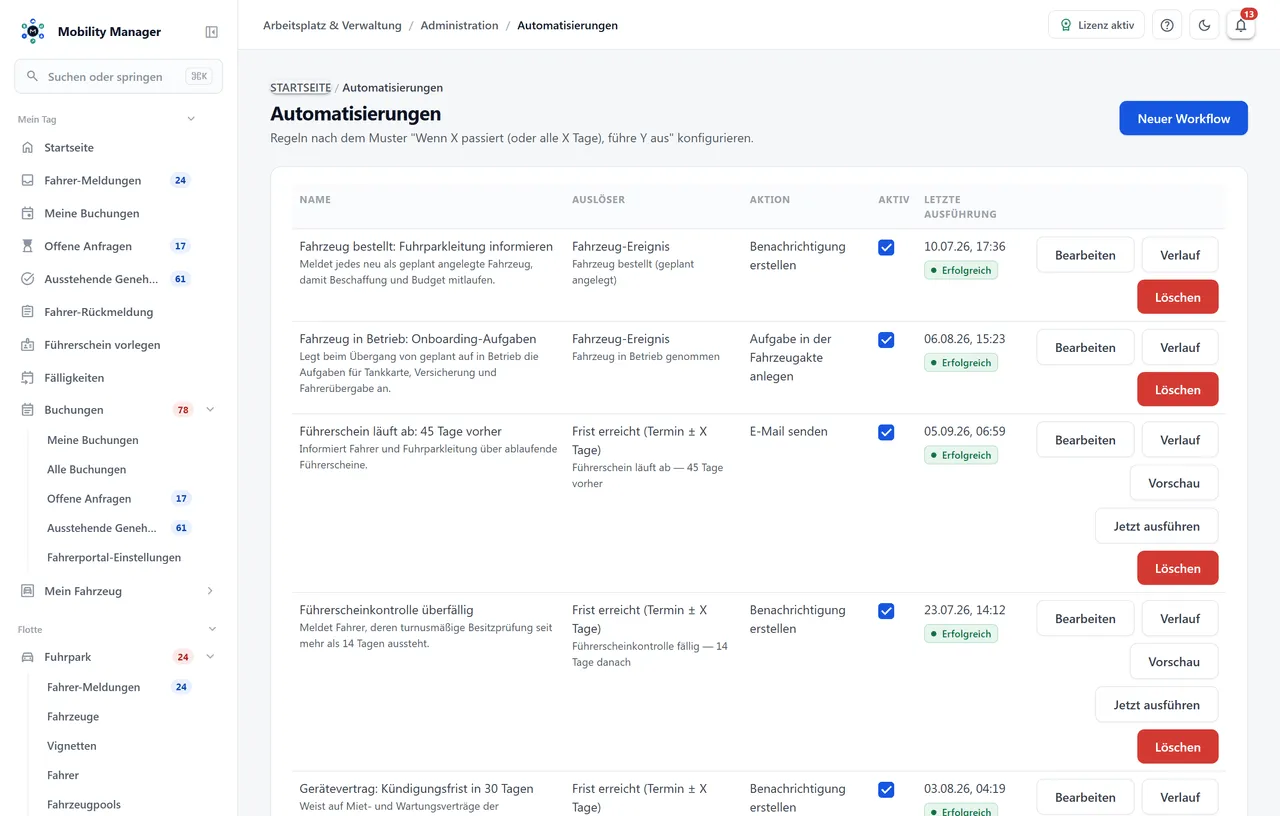
Task: Click the Offene Anfragen hourglass icon under Mein Tag
Action: coord(28,246)
